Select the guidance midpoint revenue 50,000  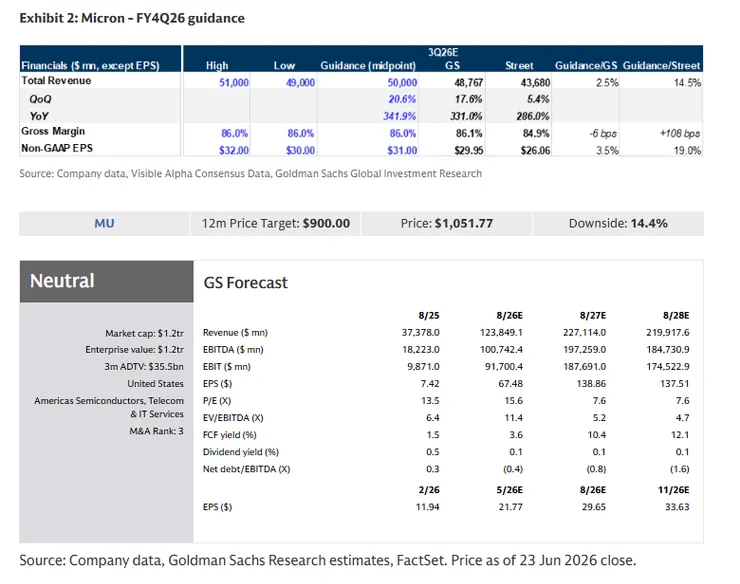click(x=402, y=83)
